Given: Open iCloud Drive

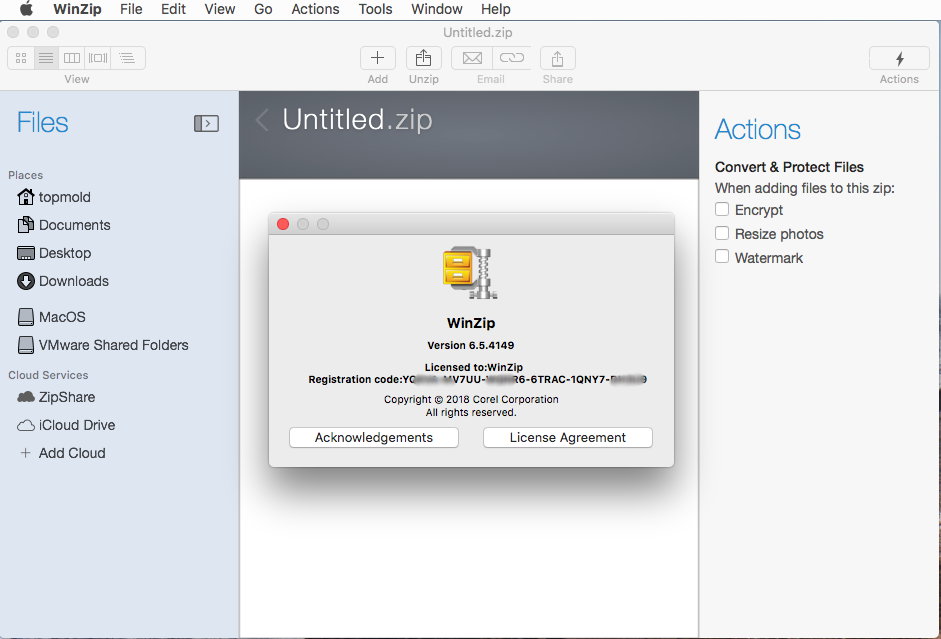Looking at the screenshot, I should click(x=66, y=425).
